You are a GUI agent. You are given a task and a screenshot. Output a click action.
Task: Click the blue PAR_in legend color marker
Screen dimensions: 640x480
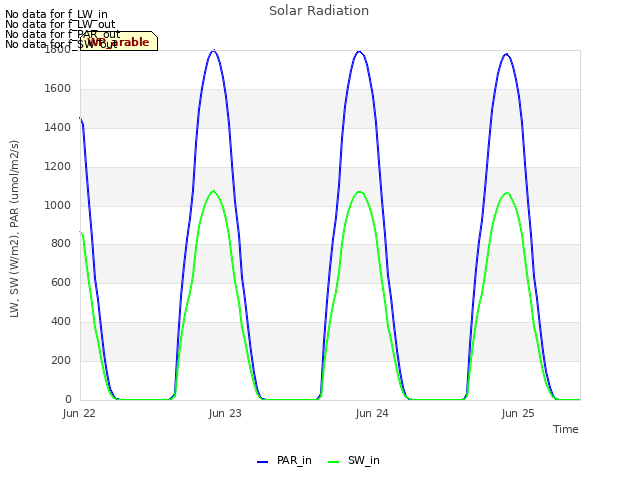click(262, 462)
